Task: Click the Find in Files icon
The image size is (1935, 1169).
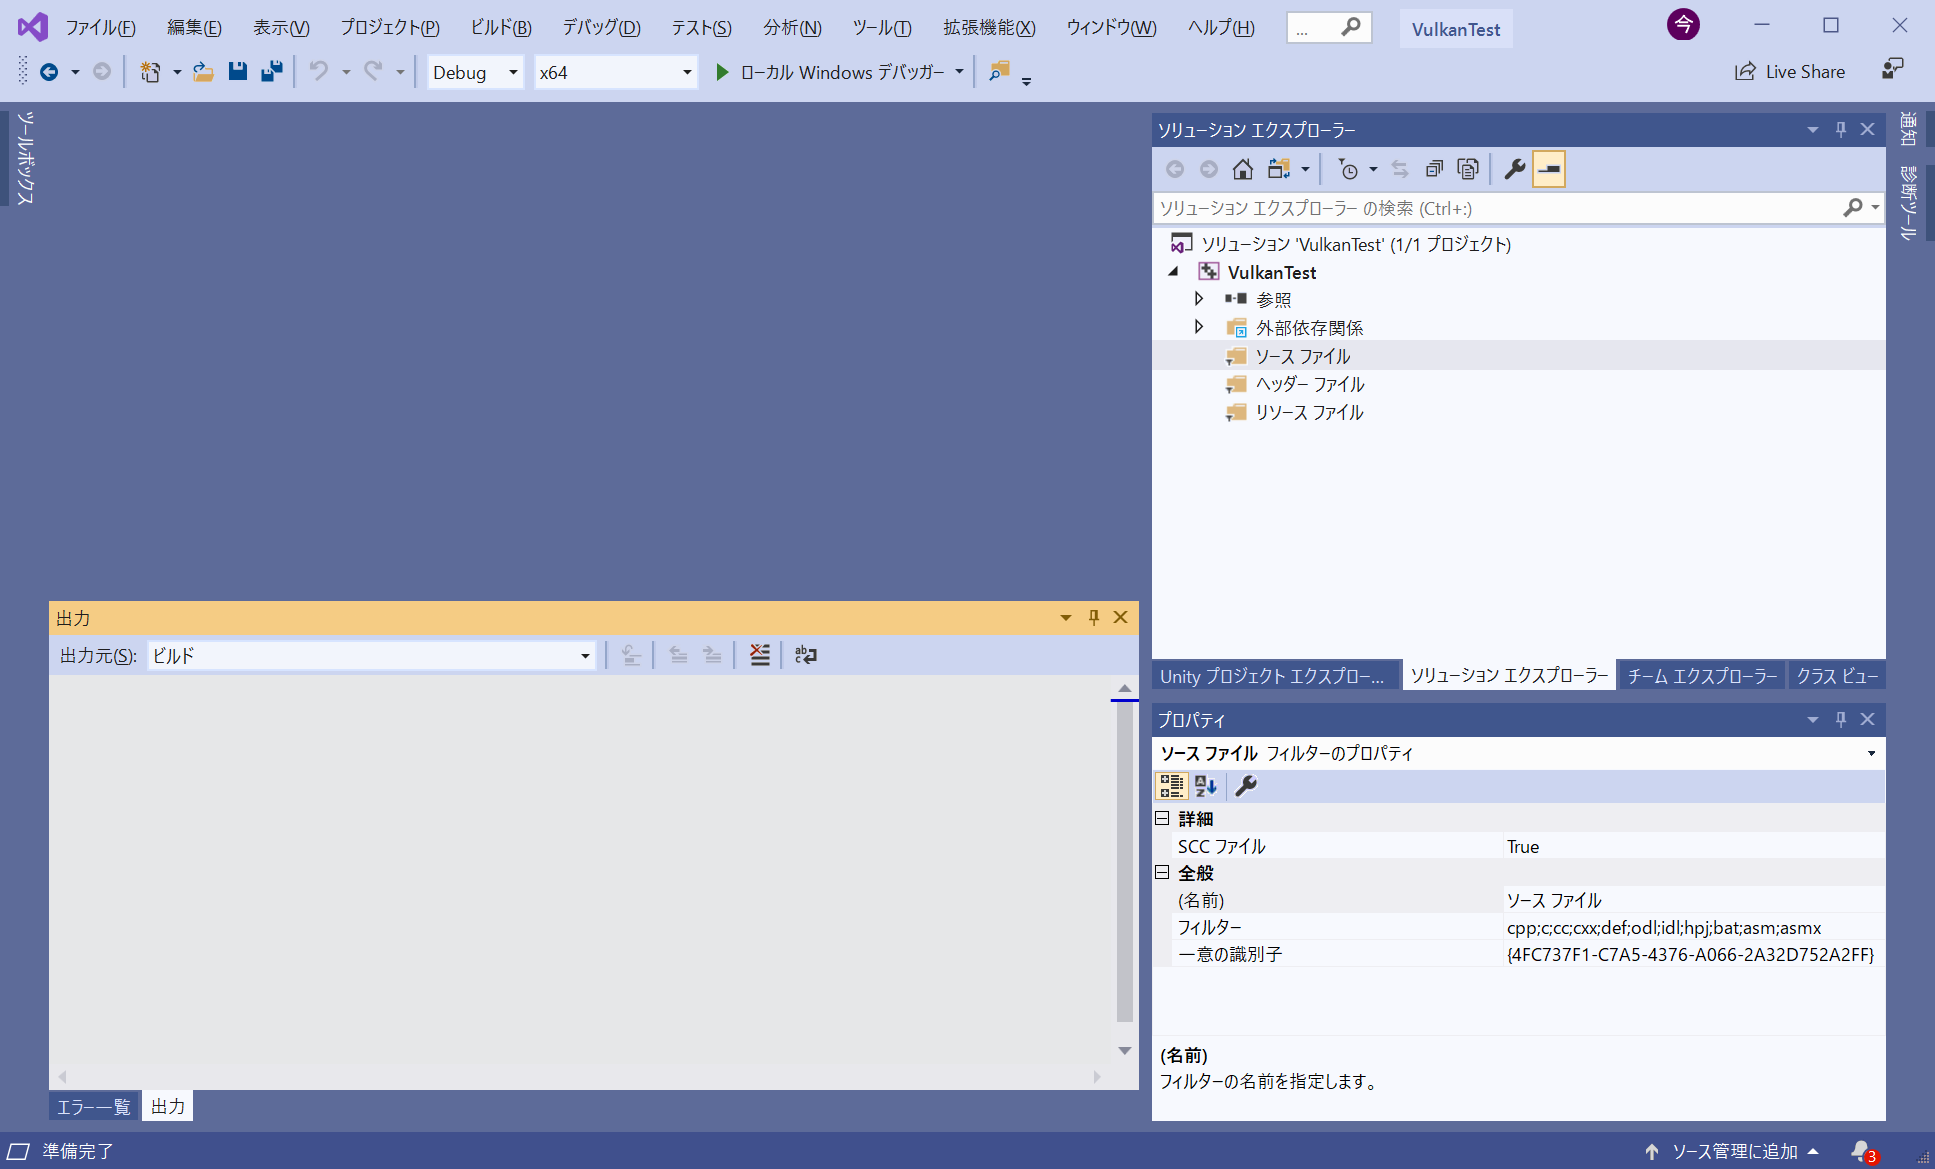Action: pos(999,71)
